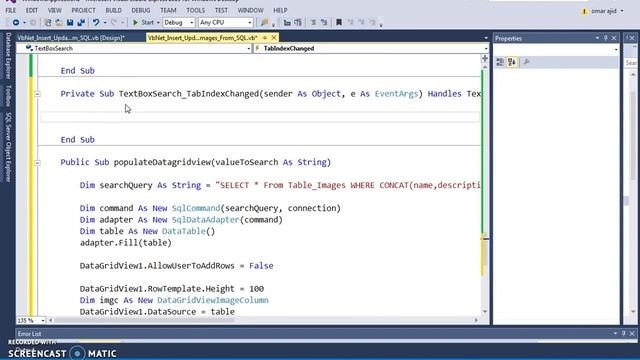Click 'False' in the AllowUserToAddRows line

261,266
